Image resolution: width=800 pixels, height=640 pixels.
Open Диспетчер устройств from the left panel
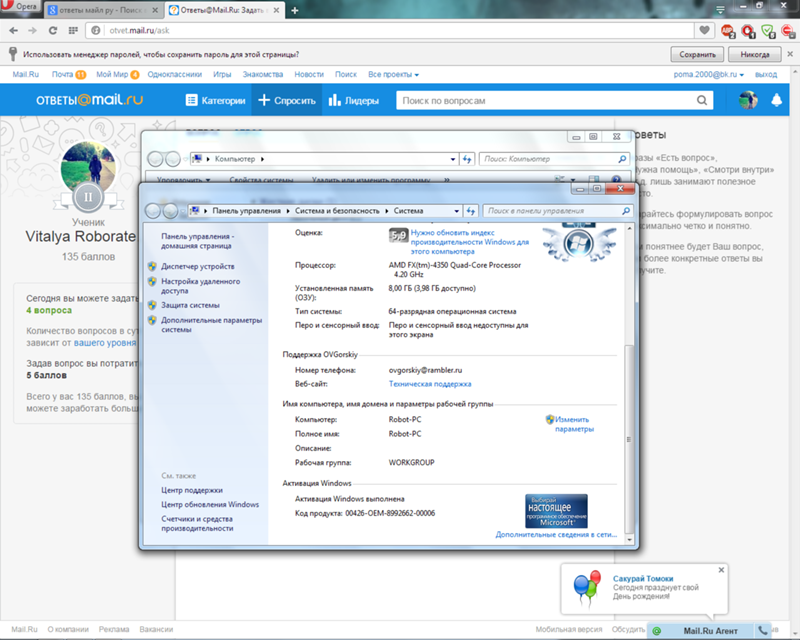pyautogui.click(x=198, y=266)
